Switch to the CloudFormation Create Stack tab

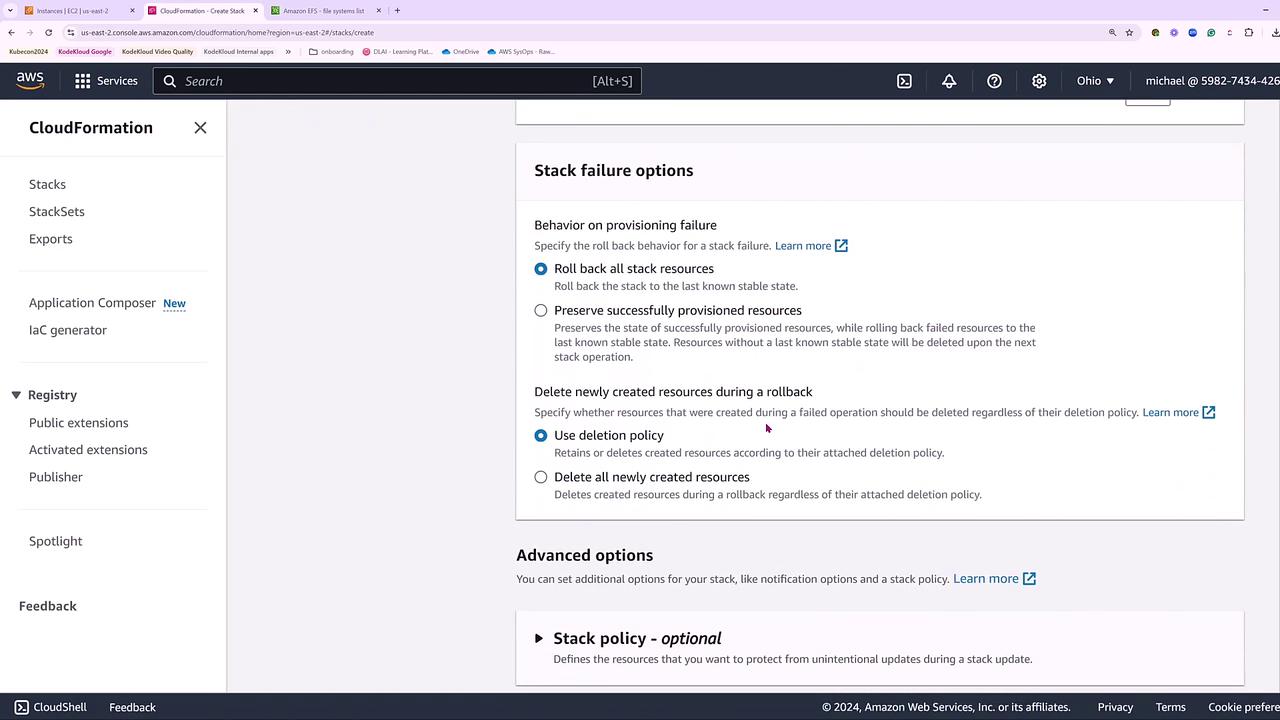202,11
